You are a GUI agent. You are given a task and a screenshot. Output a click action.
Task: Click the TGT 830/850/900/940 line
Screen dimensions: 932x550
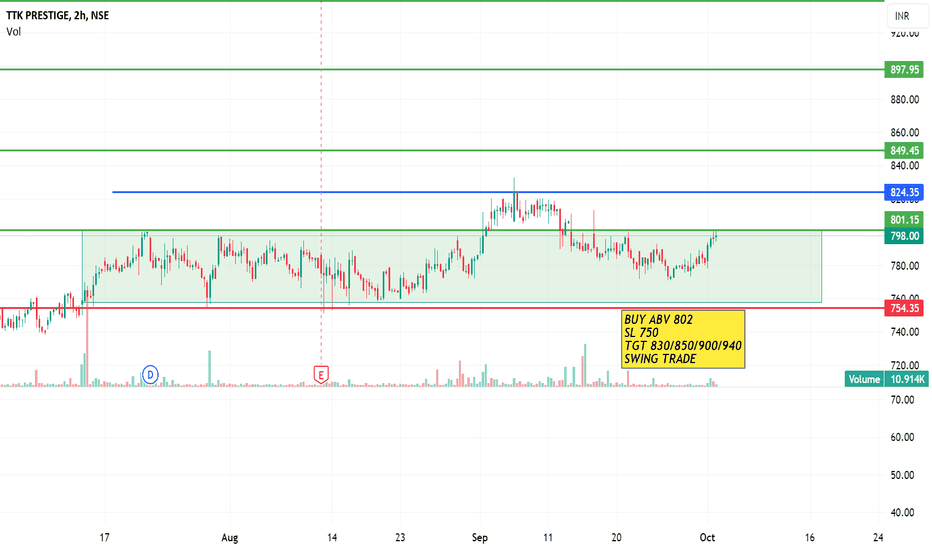tap(683, 345)
